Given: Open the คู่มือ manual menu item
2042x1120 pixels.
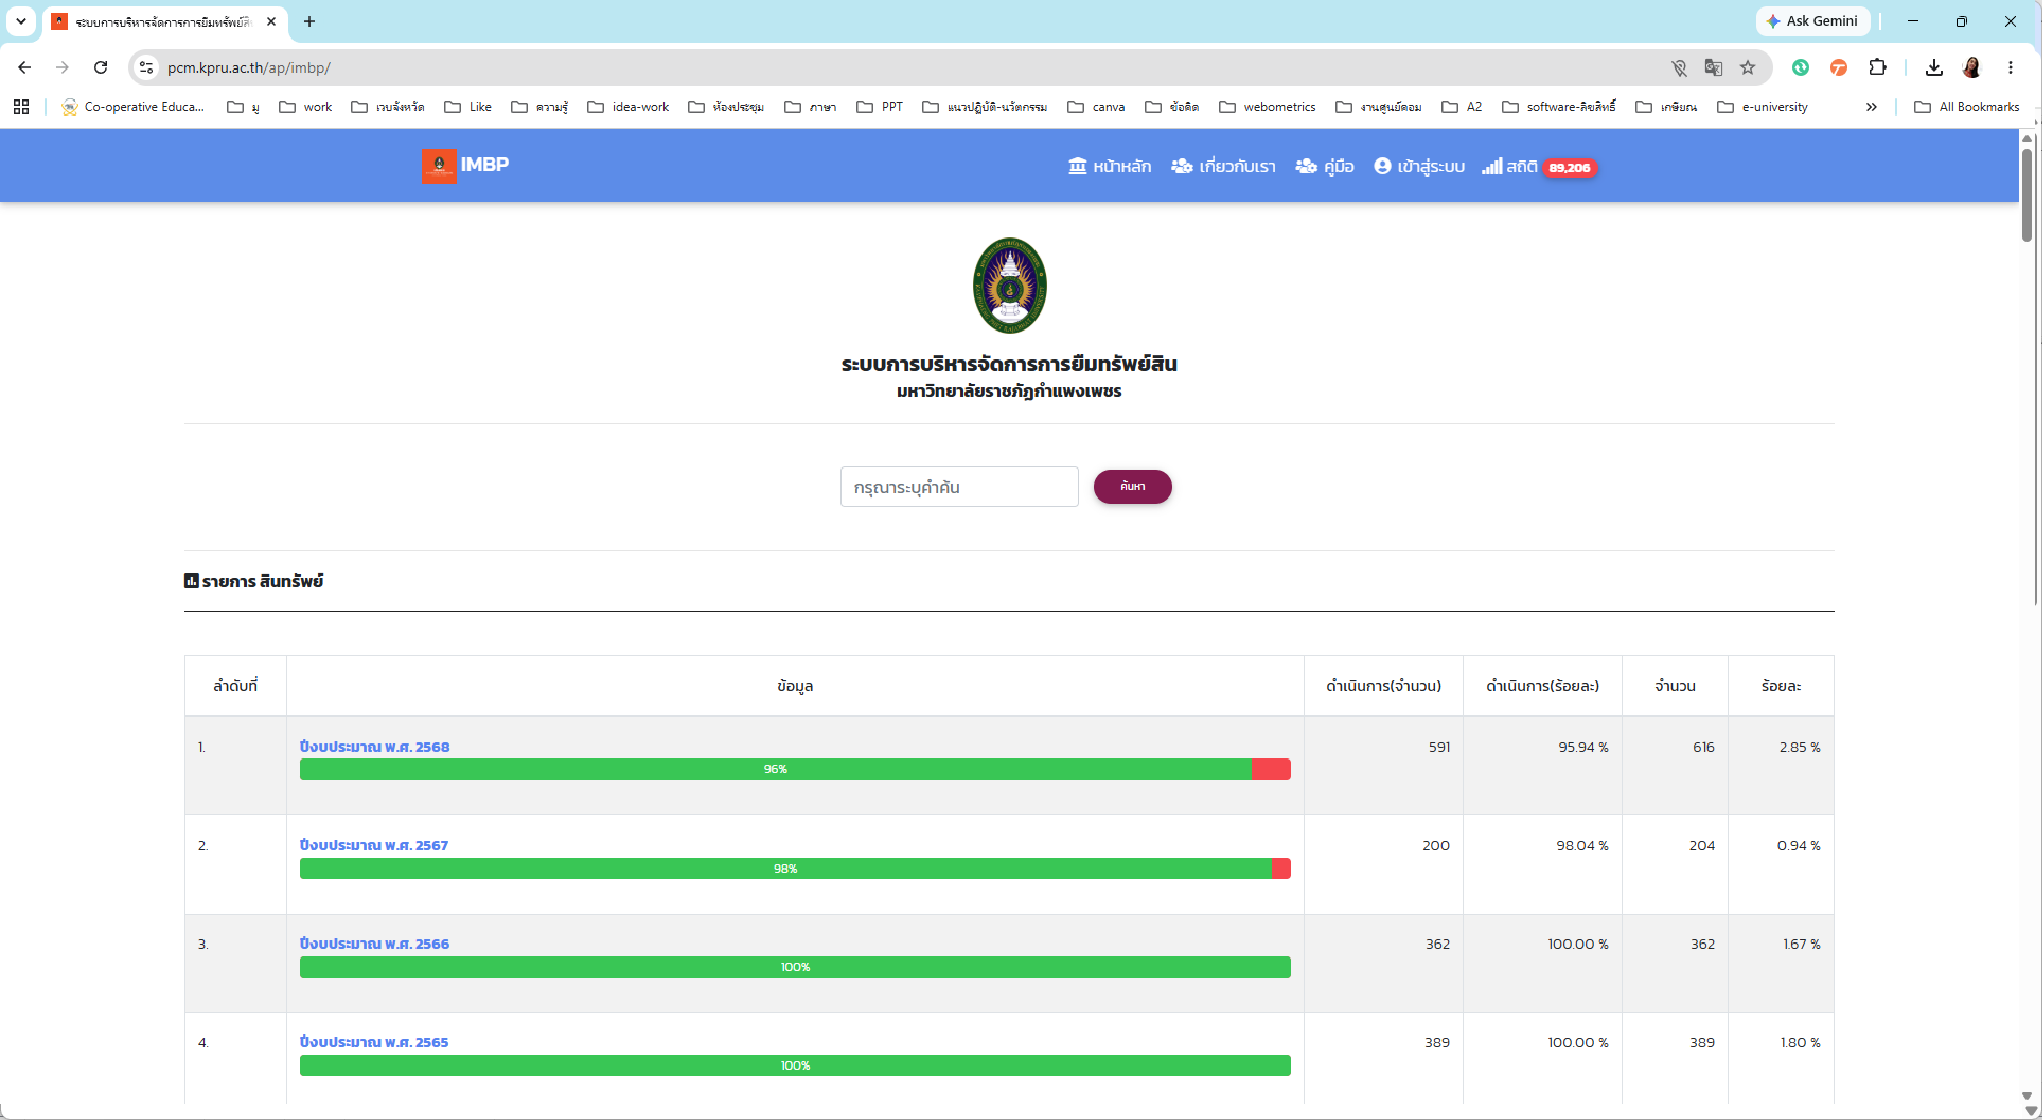Looking at the screenshot, I should tap(1324, 166).
